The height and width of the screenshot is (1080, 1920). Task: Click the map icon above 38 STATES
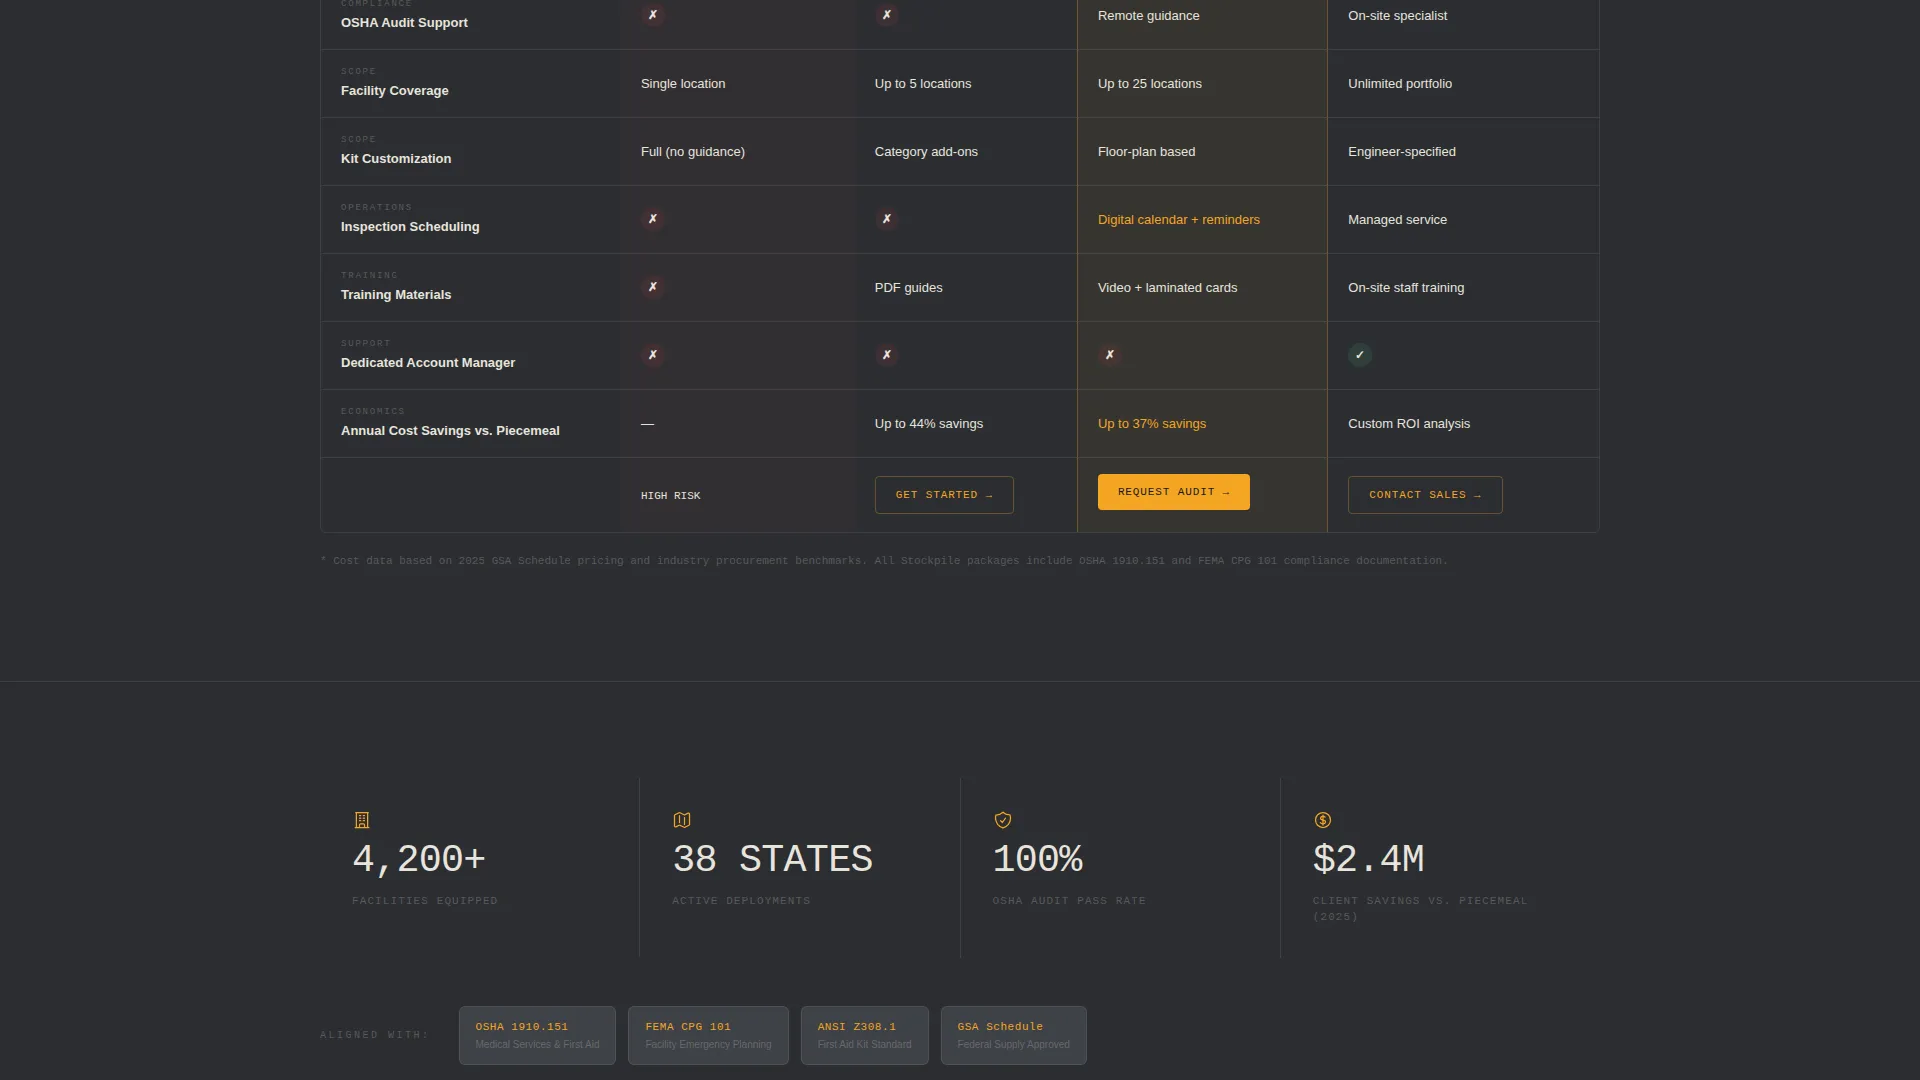point(682,820)
